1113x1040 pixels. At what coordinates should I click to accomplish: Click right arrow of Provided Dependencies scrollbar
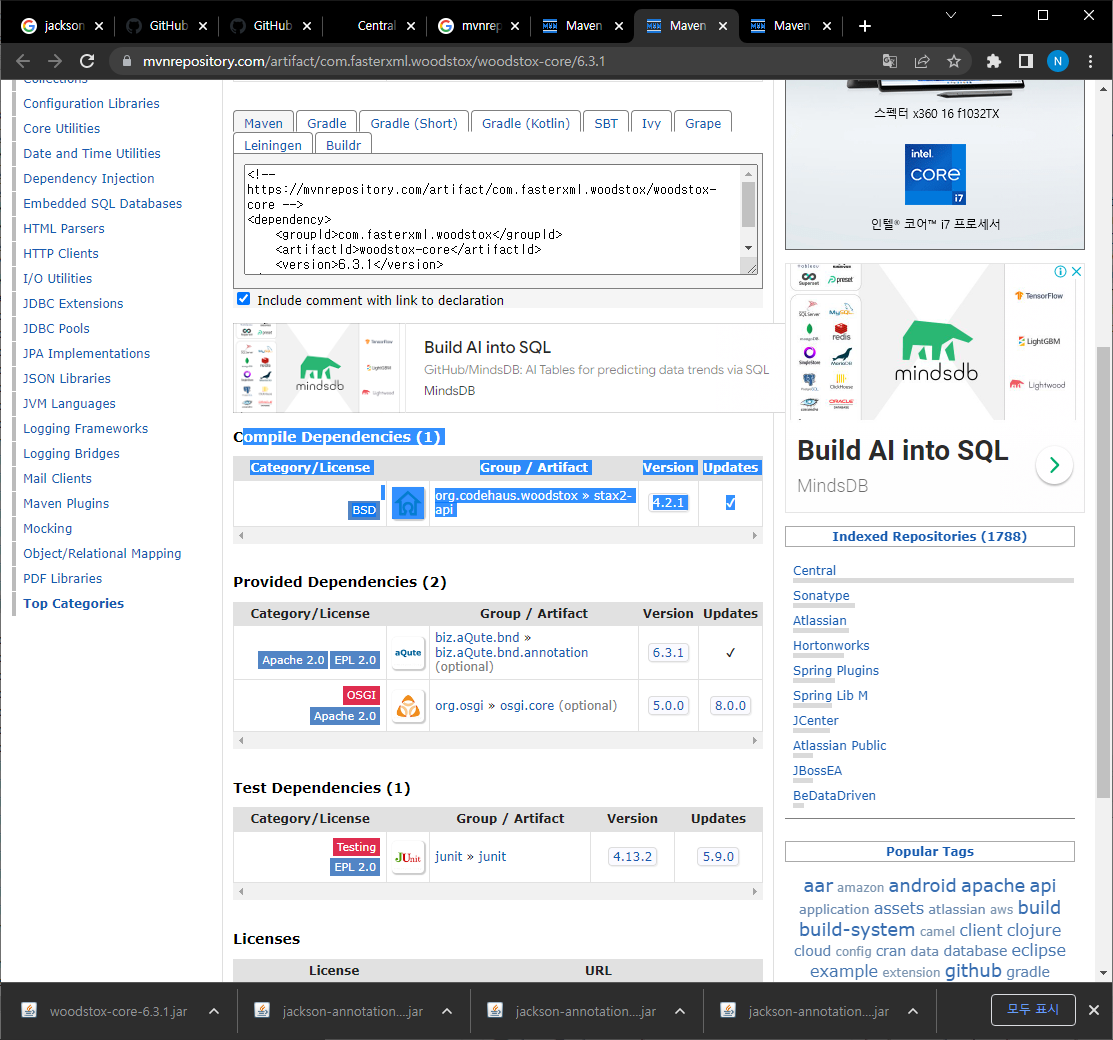755,740
